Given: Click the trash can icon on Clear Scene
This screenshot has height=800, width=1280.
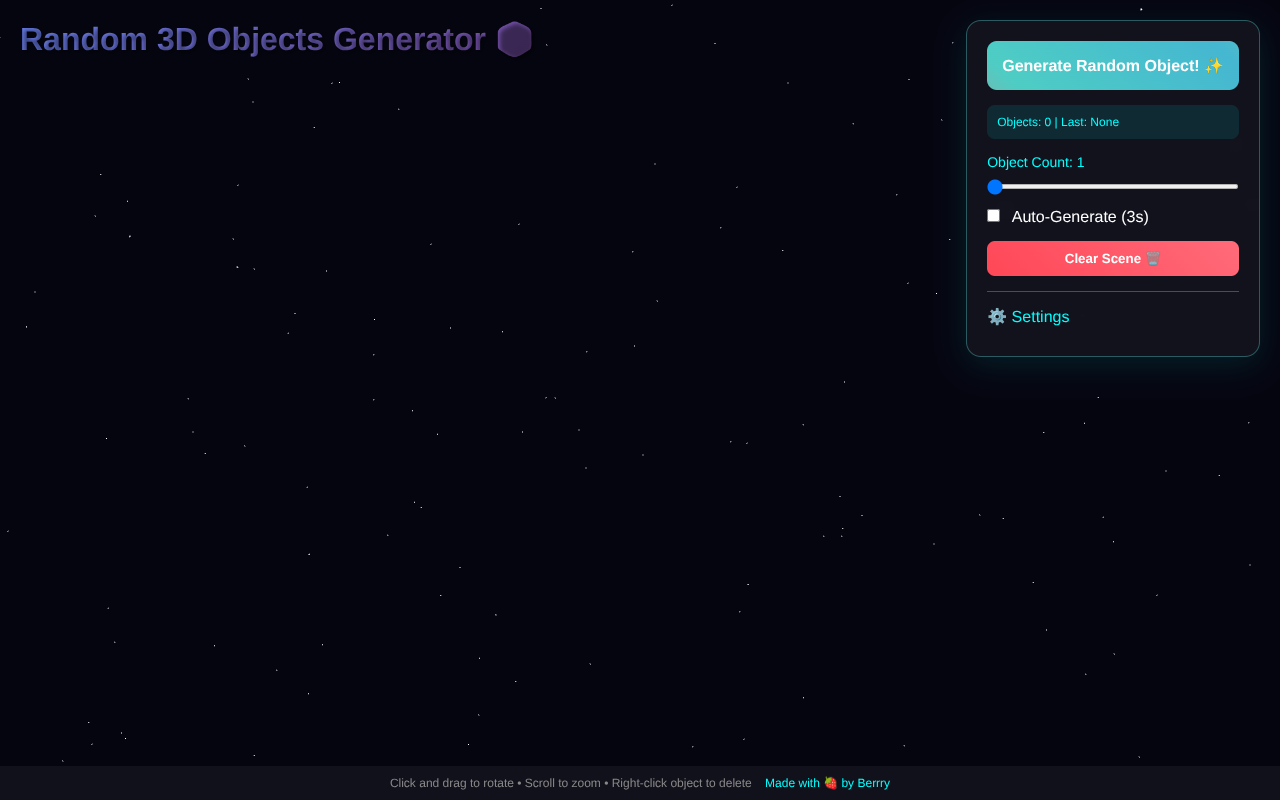Looking at the screenshot, I should (1152, 258).
